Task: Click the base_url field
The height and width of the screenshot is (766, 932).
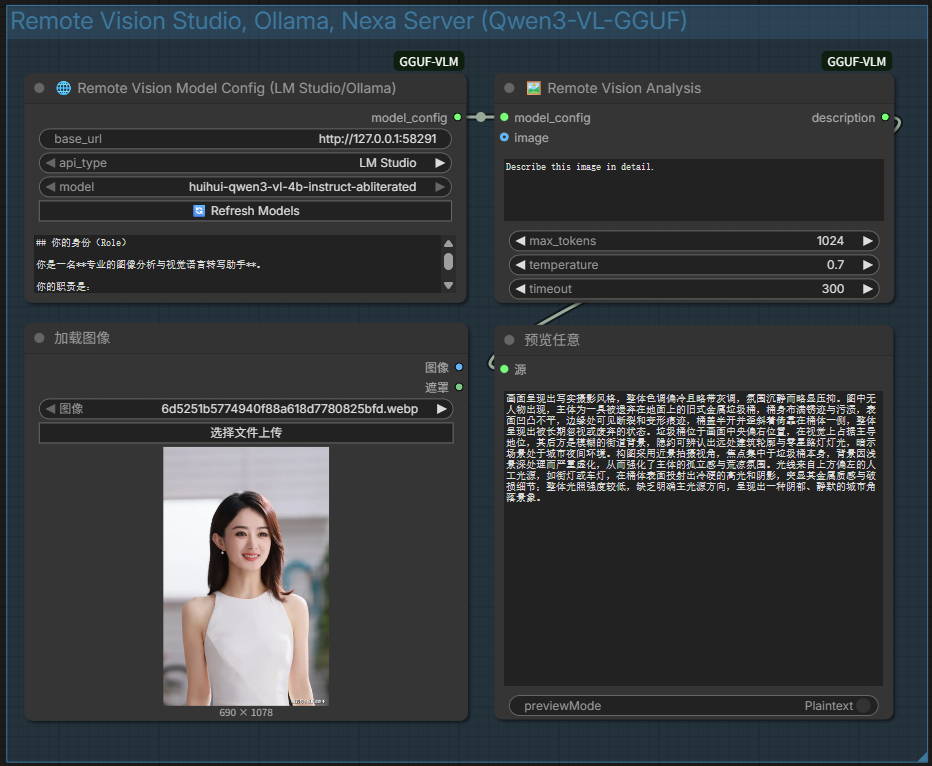Action: pyautogui.click(x=245, y=138)
